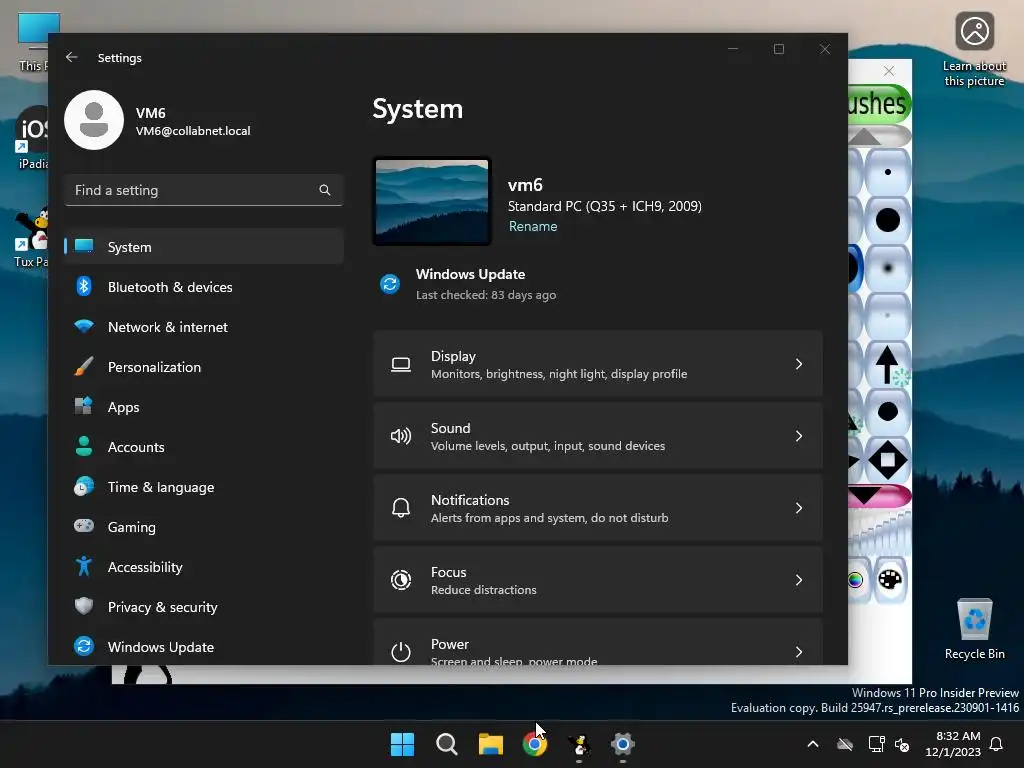
Task: Open the Display settings row
Action: [598, 364]
